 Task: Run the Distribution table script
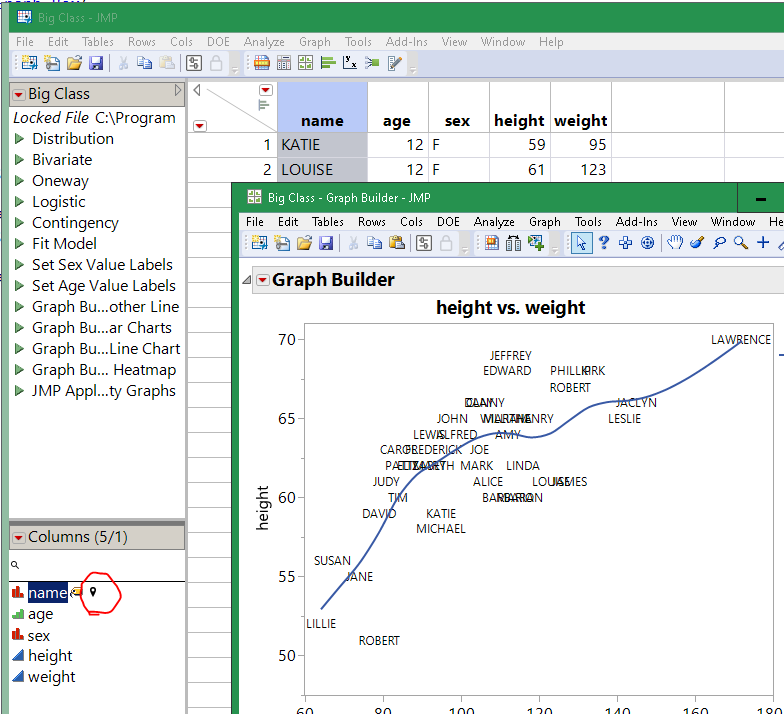tap(19, 139)
